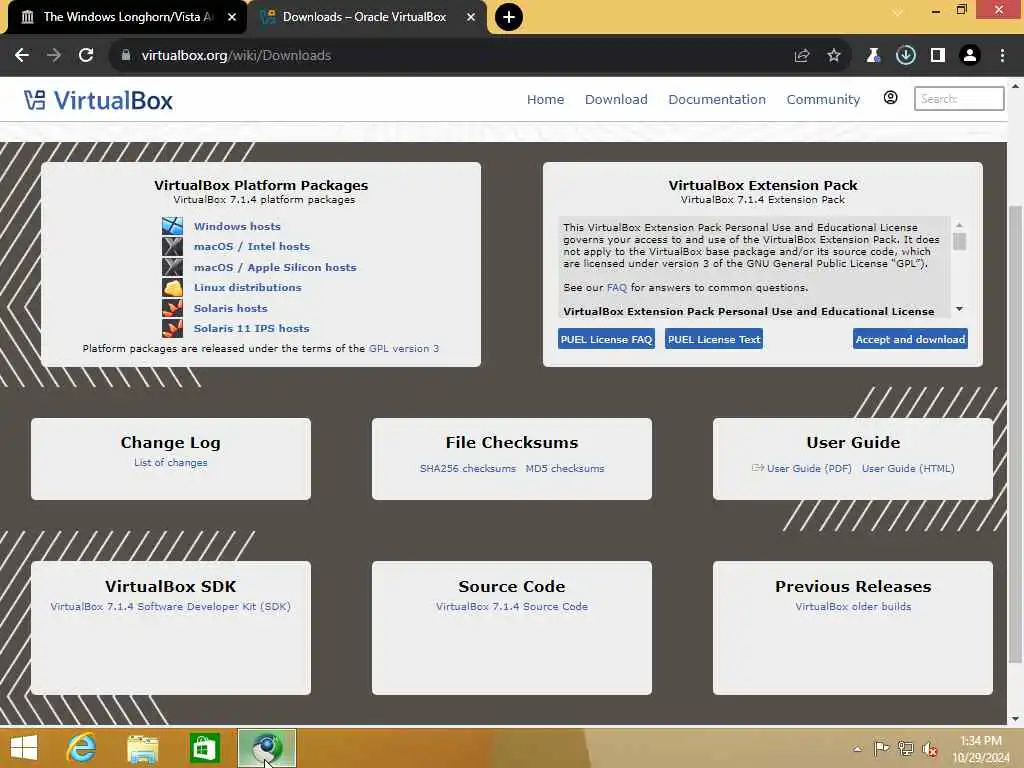The height and width of the screenshot is (768, 1024).
Task: Click the Solaris 11 IPS hosts icon
Action: click(172, 328)
